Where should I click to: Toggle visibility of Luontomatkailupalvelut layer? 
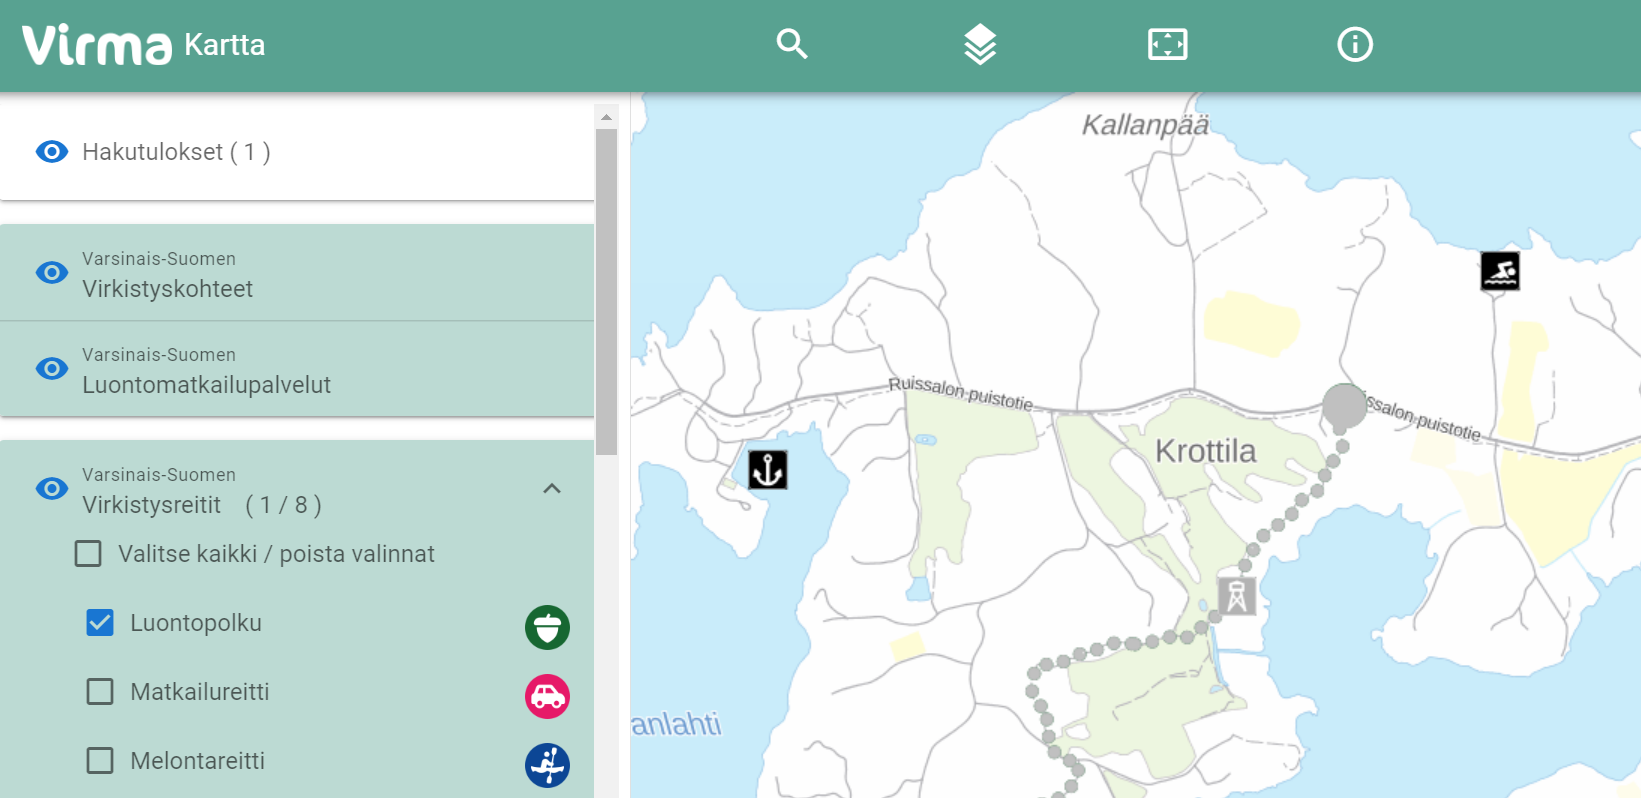click(x=52, y=368)
